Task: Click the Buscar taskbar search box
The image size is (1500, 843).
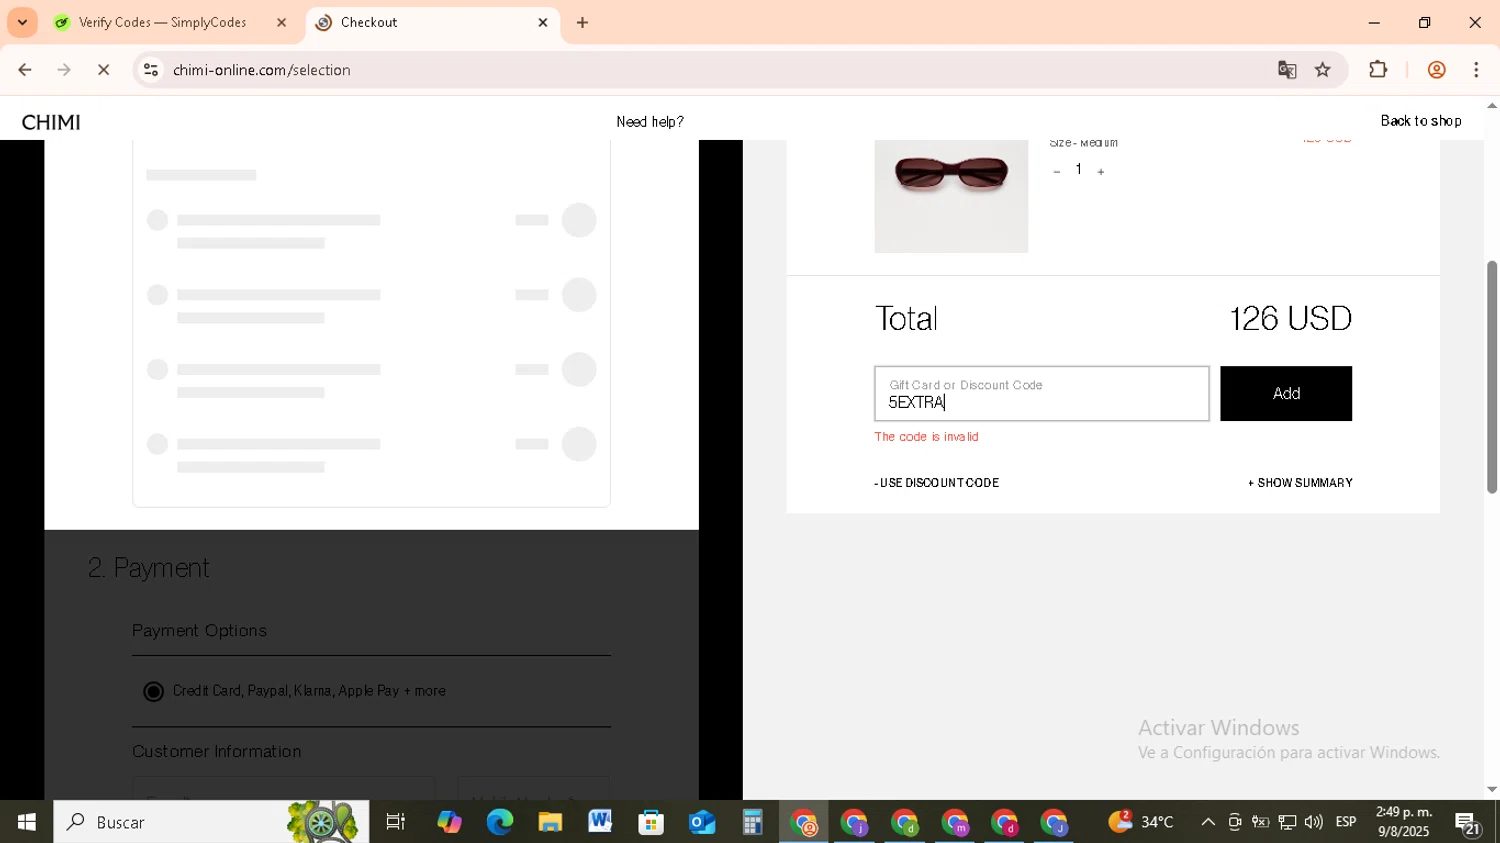Action: click(x=211, y=822)
